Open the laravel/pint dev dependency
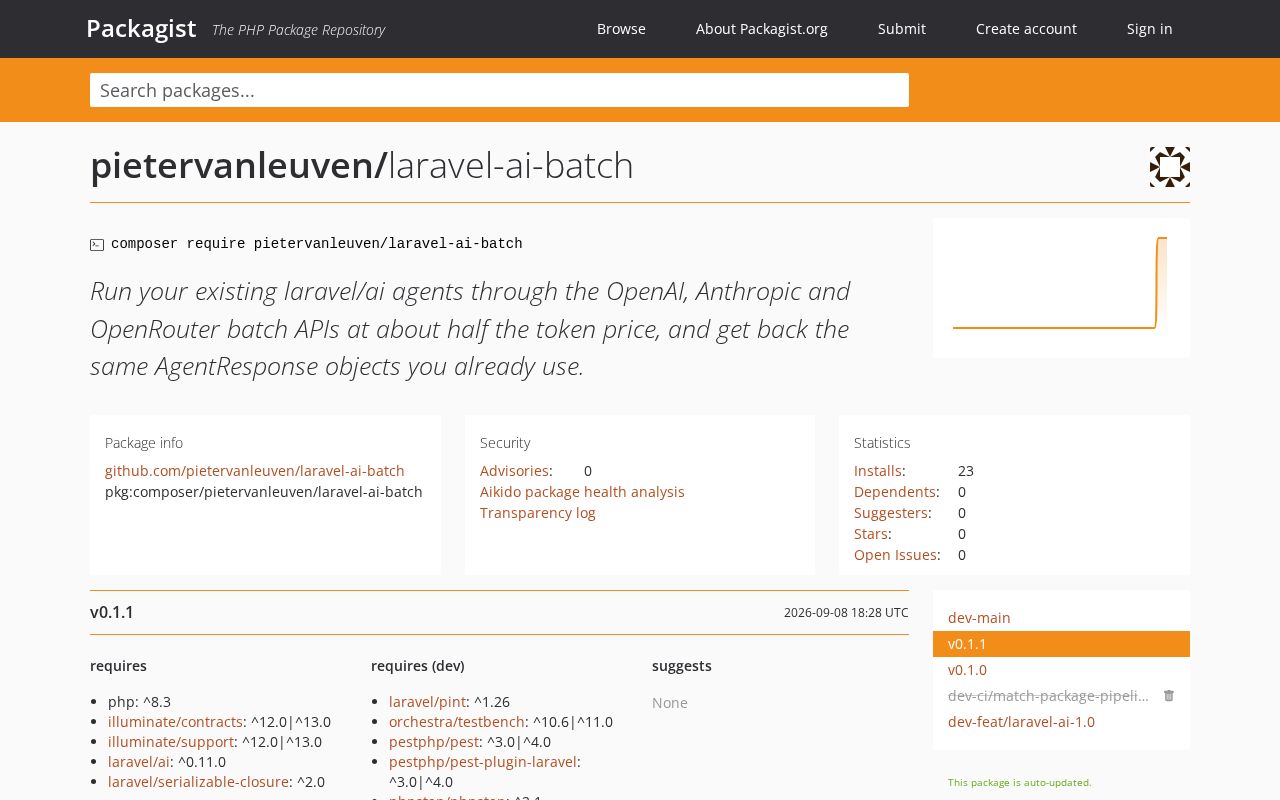 tap(427, 702)
